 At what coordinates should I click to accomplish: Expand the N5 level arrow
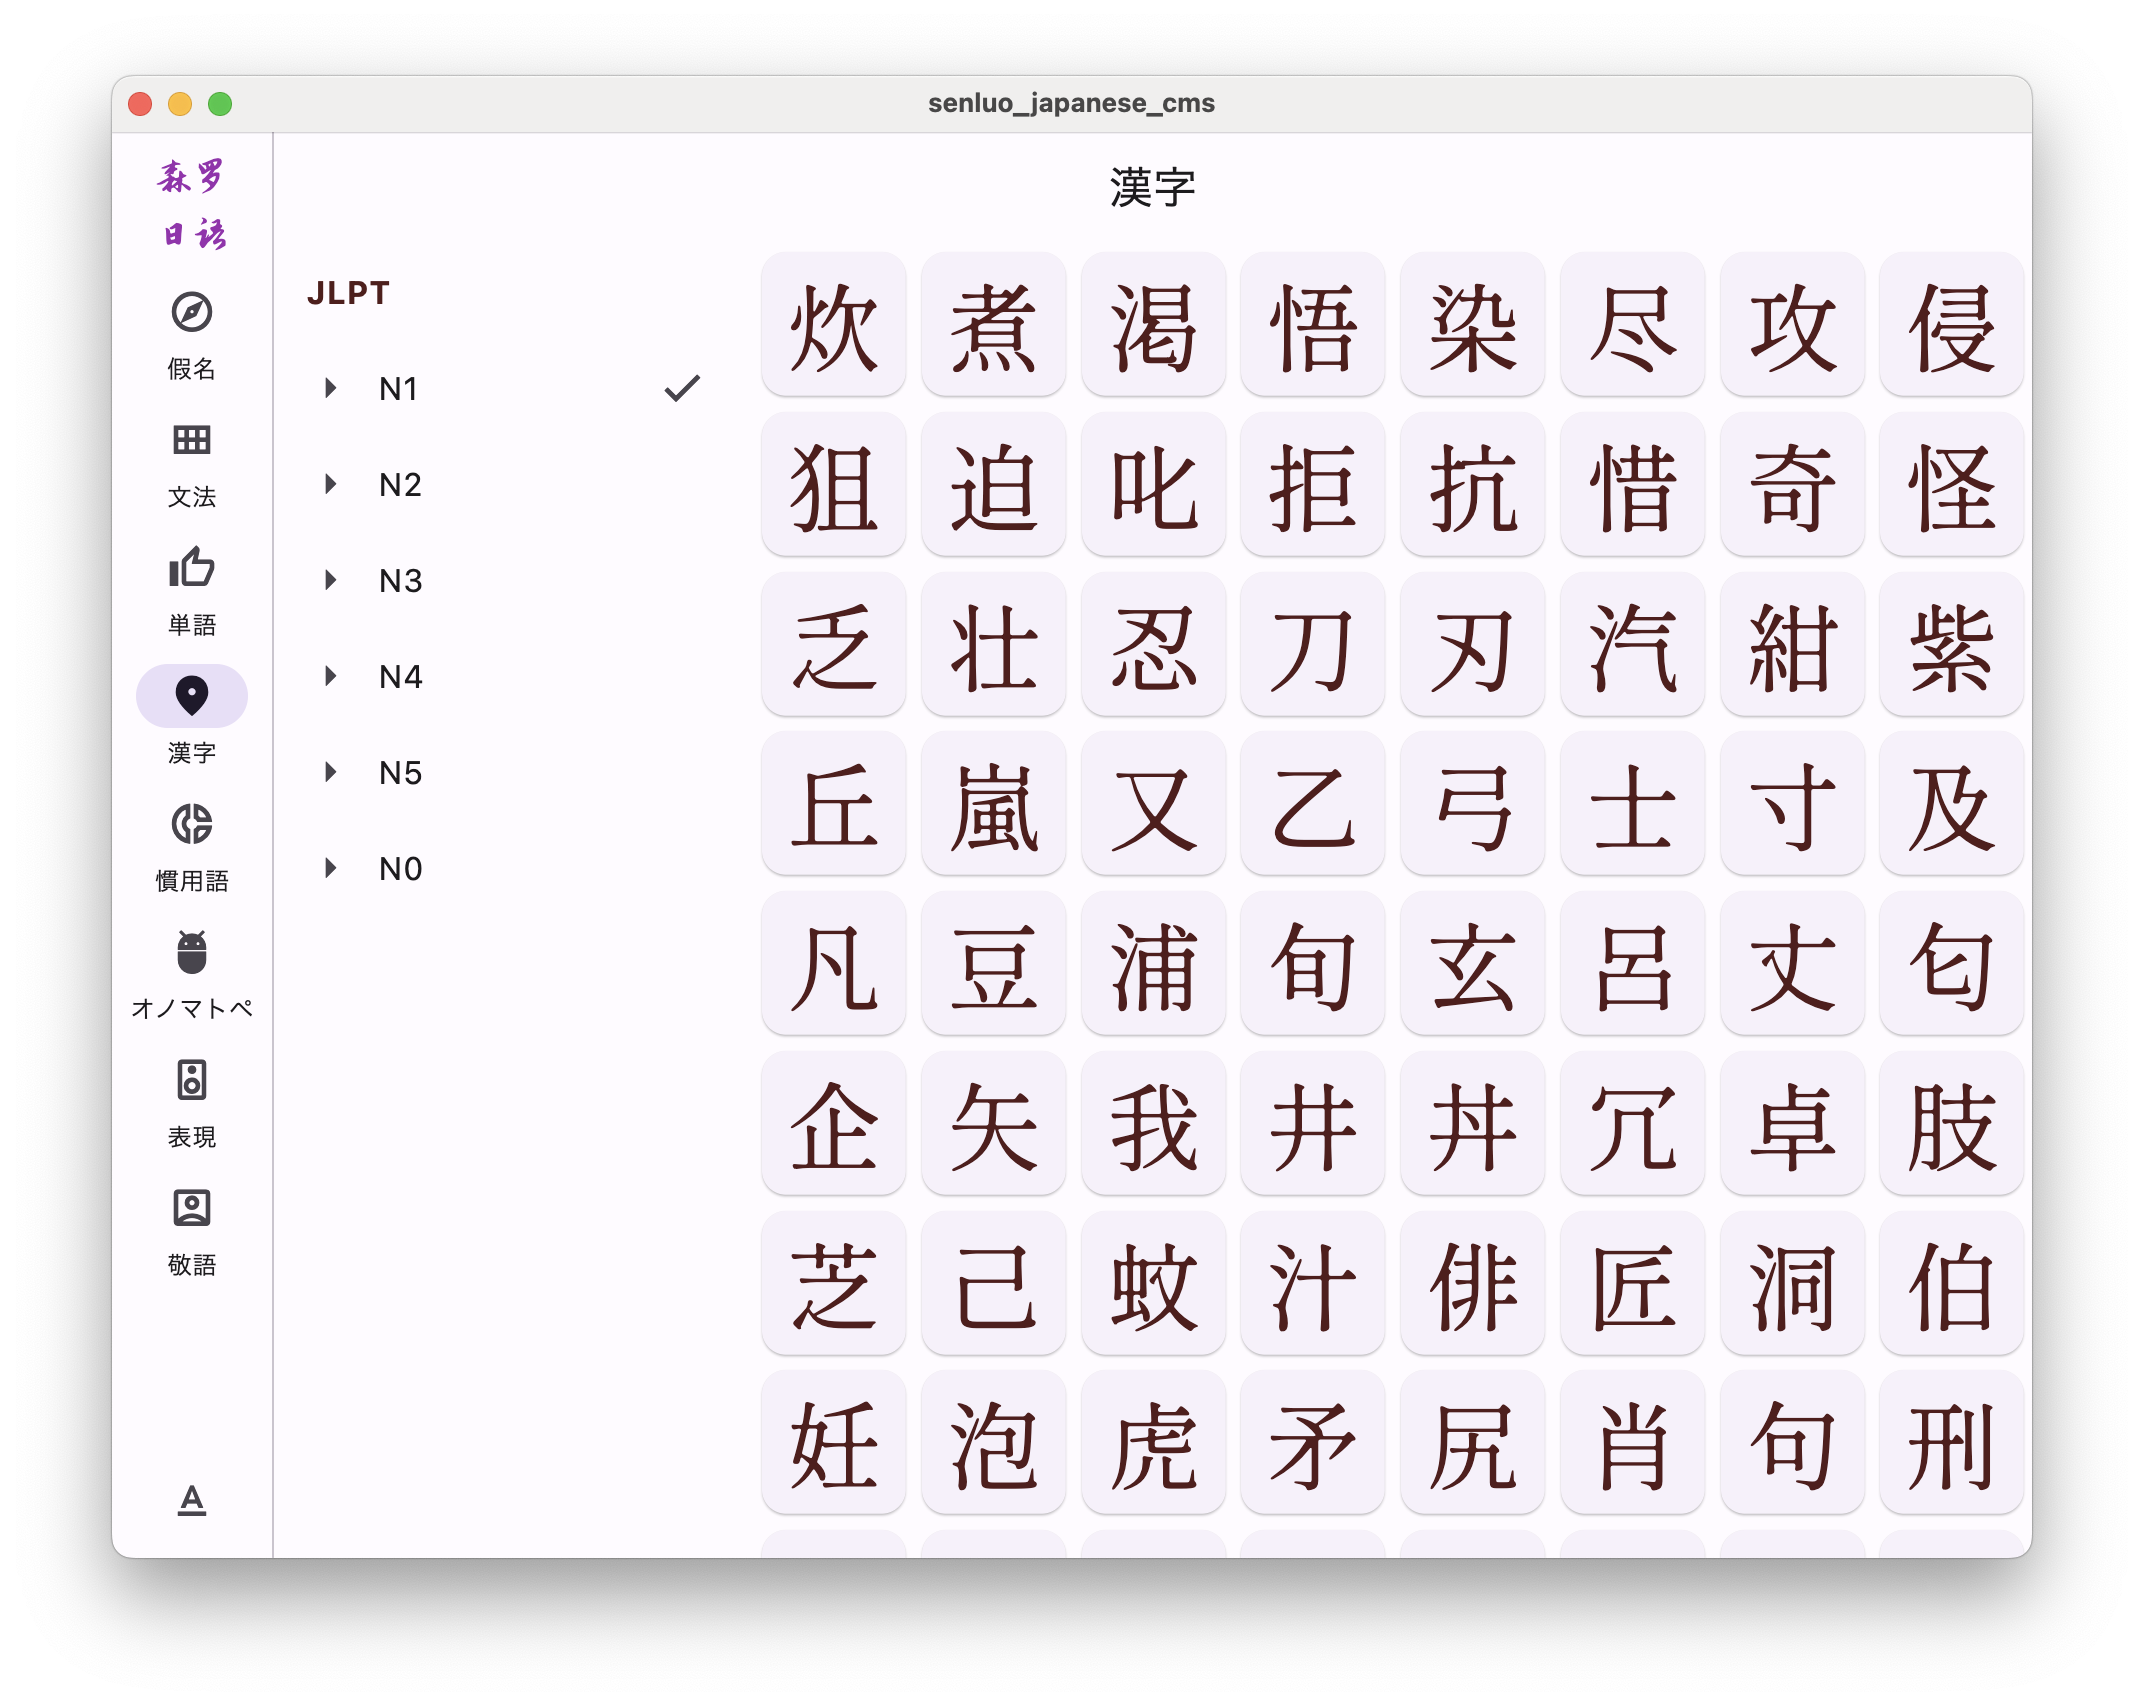[x=330, y=772]
